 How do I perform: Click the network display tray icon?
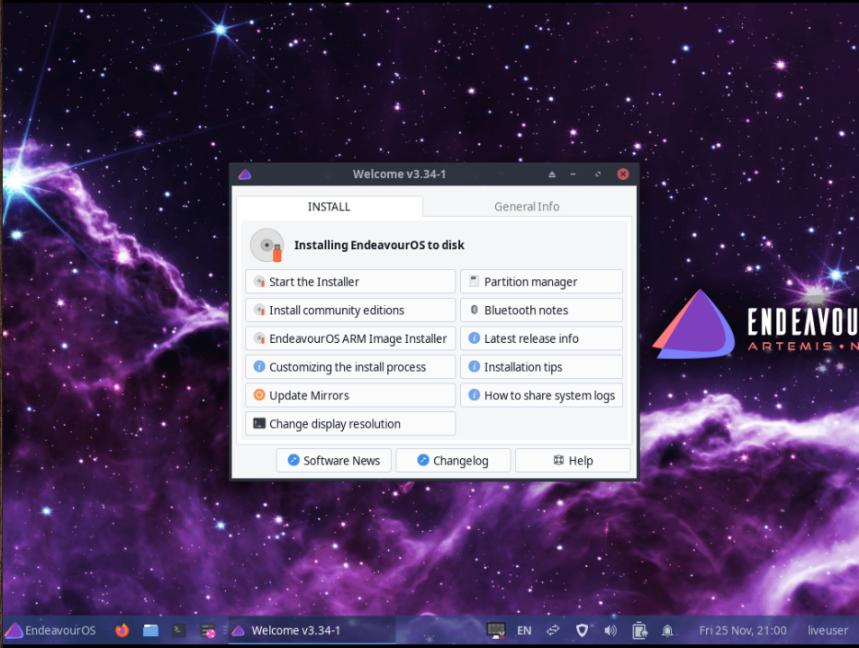click(x=496, y=630)
